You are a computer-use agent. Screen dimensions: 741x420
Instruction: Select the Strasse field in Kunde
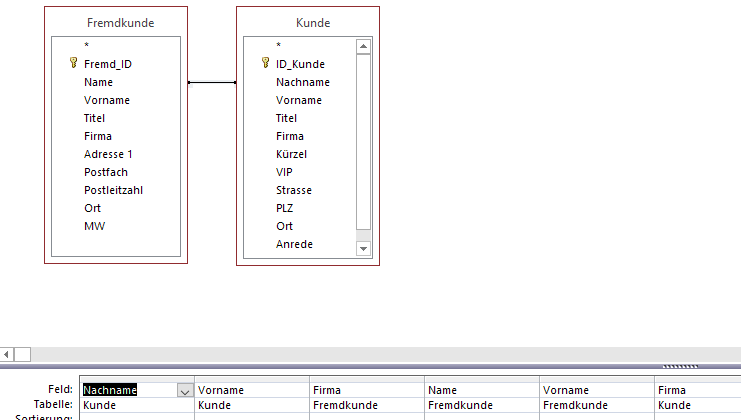click(x=294, y=190)
